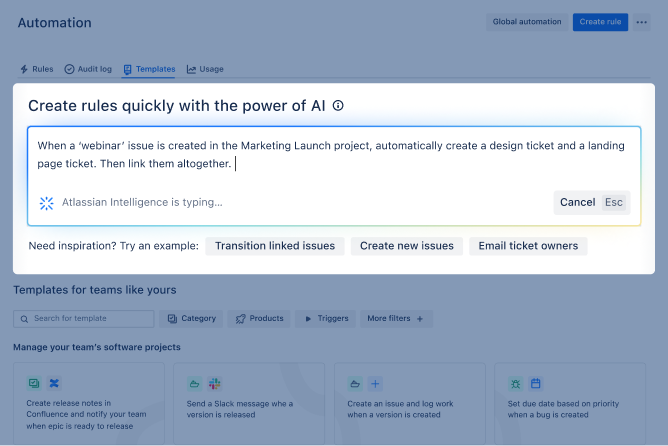
Task: Expand the Triggers filter
Action: (326, 318)
